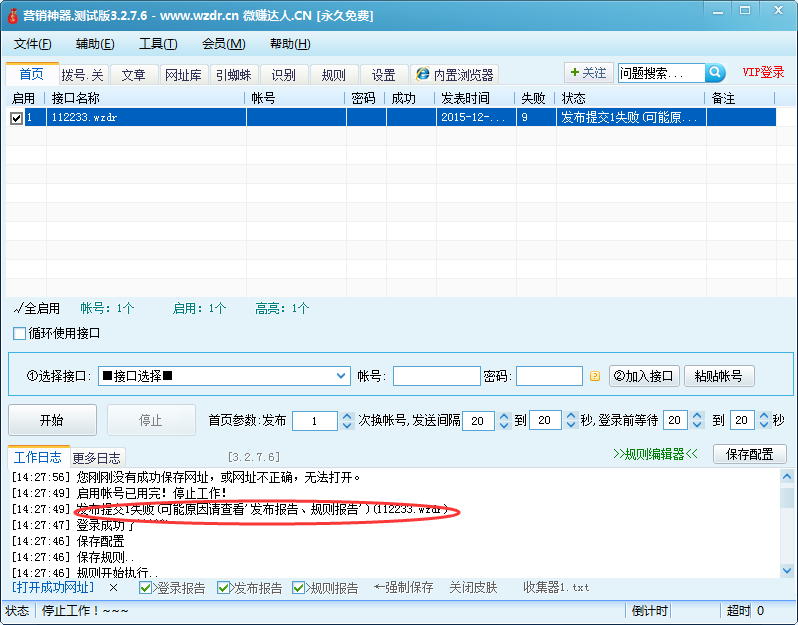Switch to the 引蜘蛛 tab
This screenshot has height=625, width=798.
click(234, 75)
